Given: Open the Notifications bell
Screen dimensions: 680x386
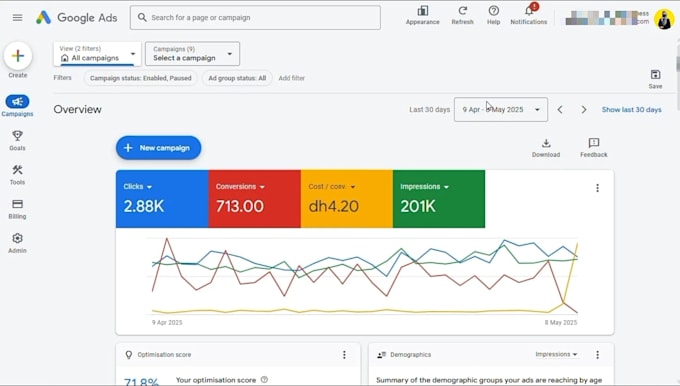Looking at the screenshot, I should [x=529, y=15].
